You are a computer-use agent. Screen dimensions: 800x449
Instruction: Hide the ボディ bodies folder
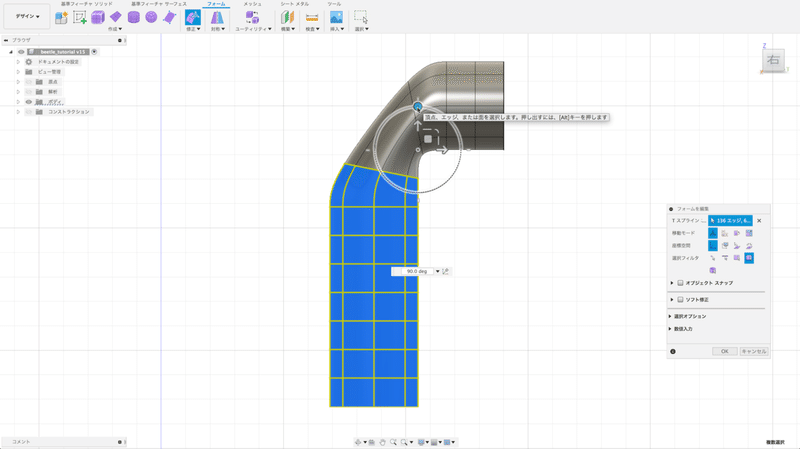(x=29, y=102)
